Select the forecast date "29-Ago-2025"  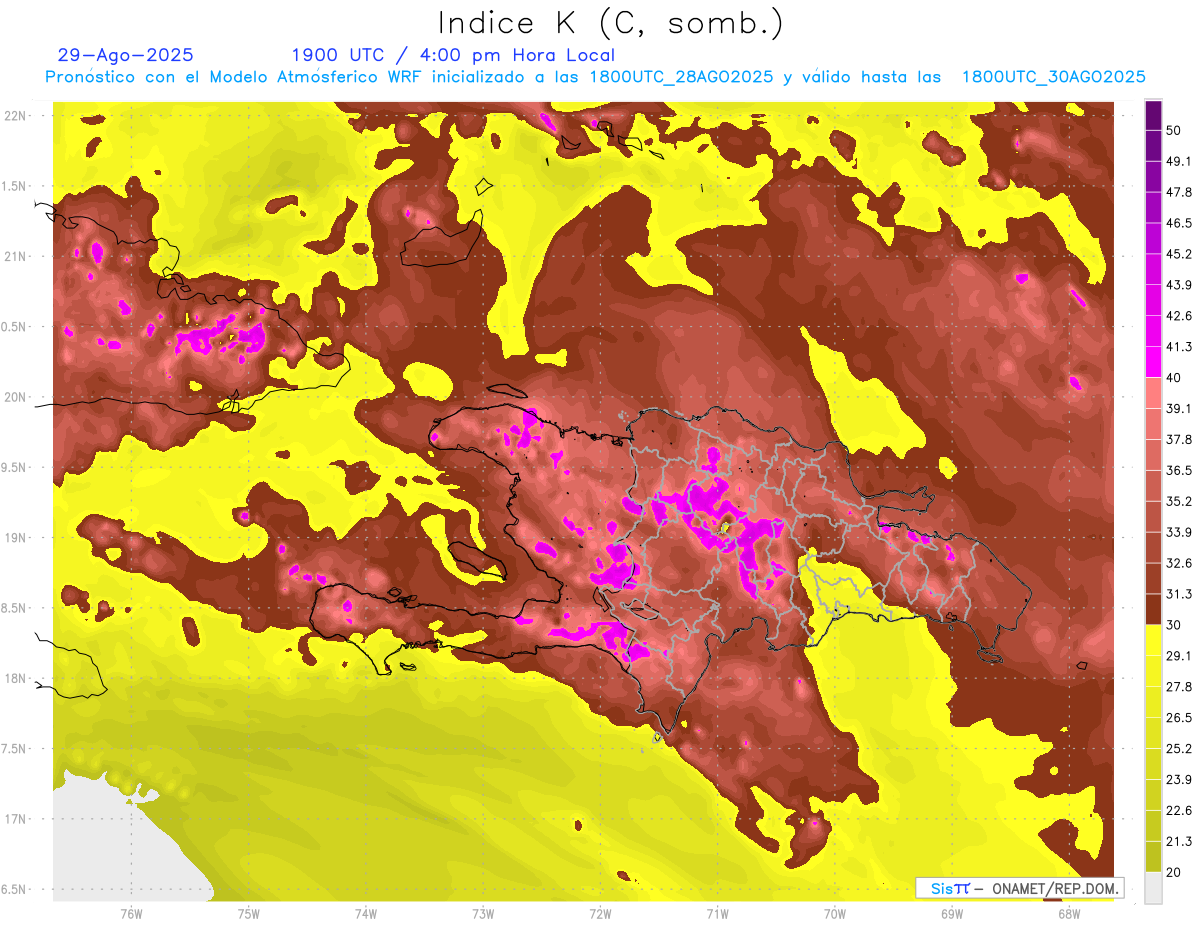click(126, 55)
